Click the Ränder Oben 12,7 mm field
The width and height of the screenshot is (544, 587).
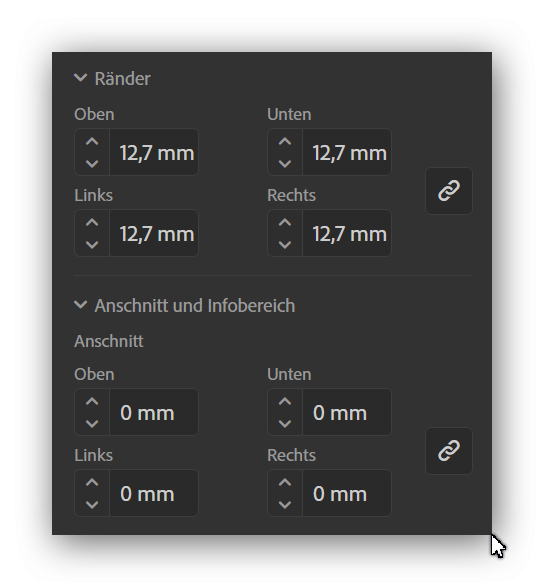pyautogui.click(x=154, y=152)
